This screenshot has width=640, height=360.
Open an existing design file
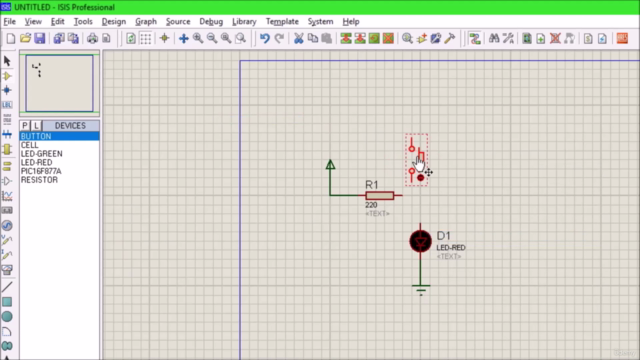click(25, 38)
